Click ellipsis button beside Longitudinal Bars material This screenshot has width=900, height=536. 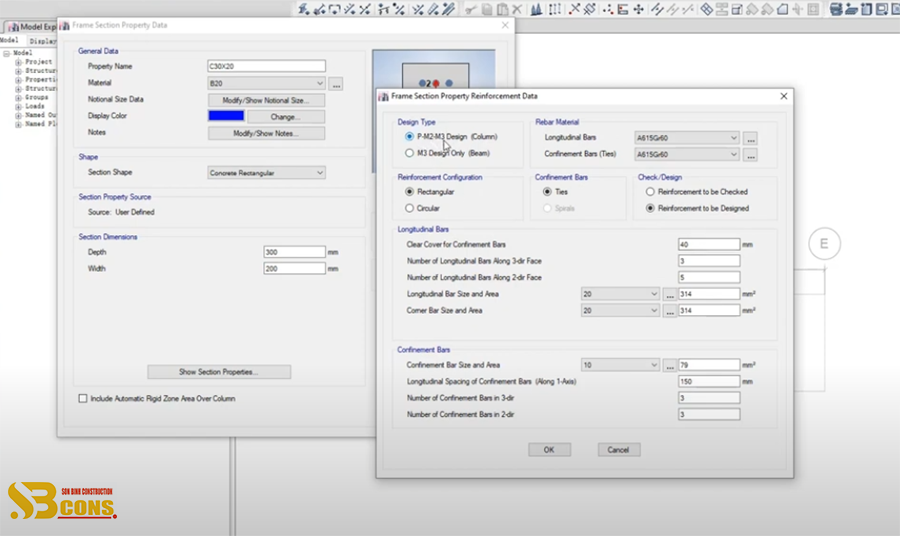coord(750,138)
